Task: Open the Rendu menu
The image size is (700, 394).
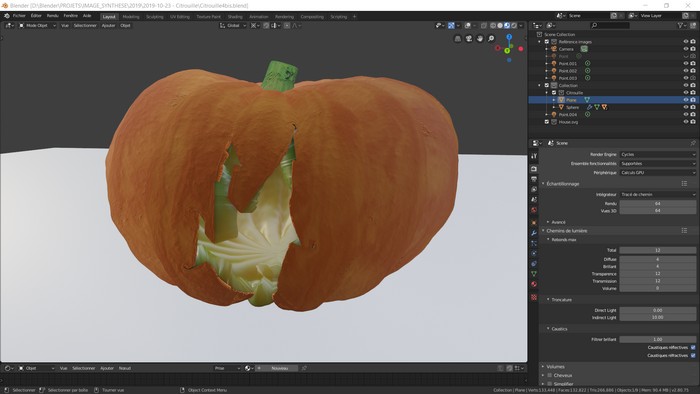Action: [52, 16]
